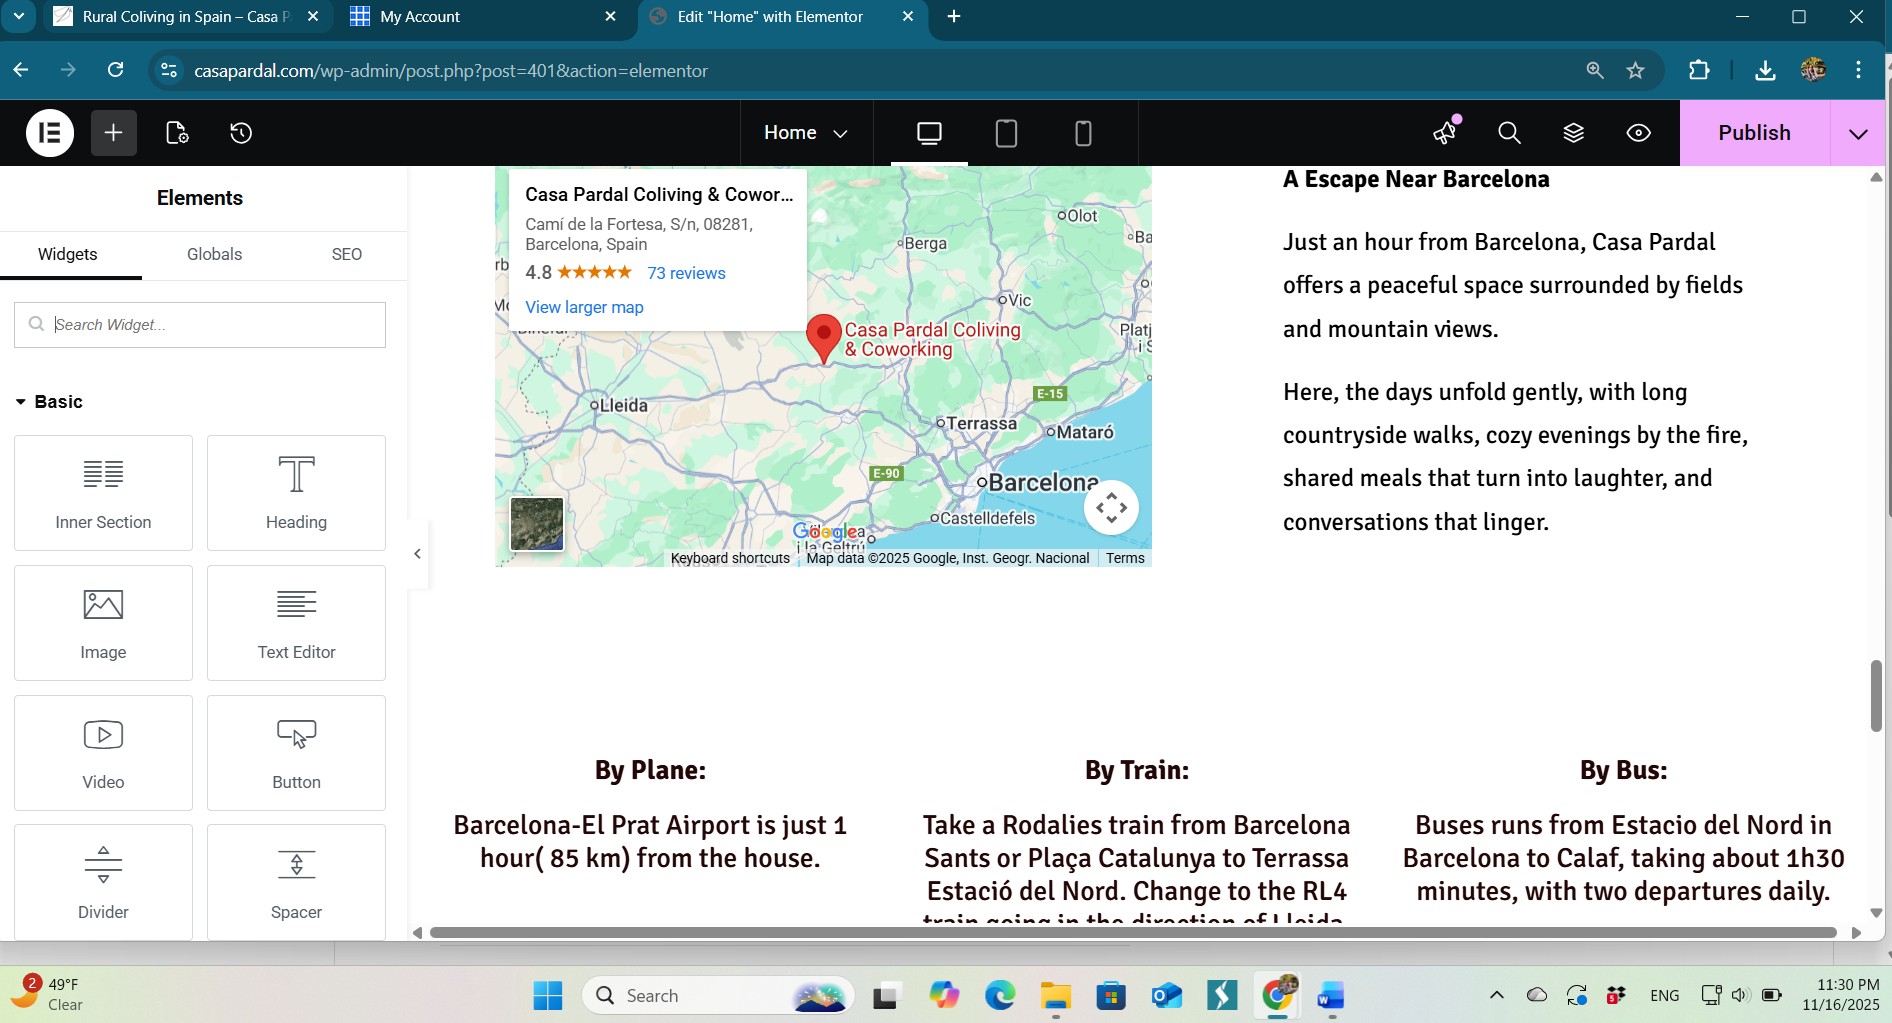Open the What's New megaphone icon
Screen dimensions: 1892x1023
pyautogui.click(x=1445, y=133)
